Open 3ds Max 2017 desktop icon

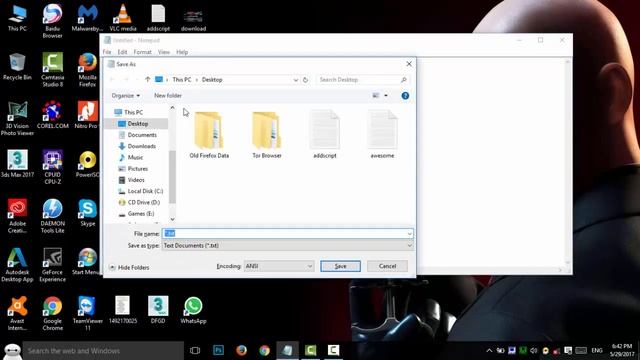(17, 164)
